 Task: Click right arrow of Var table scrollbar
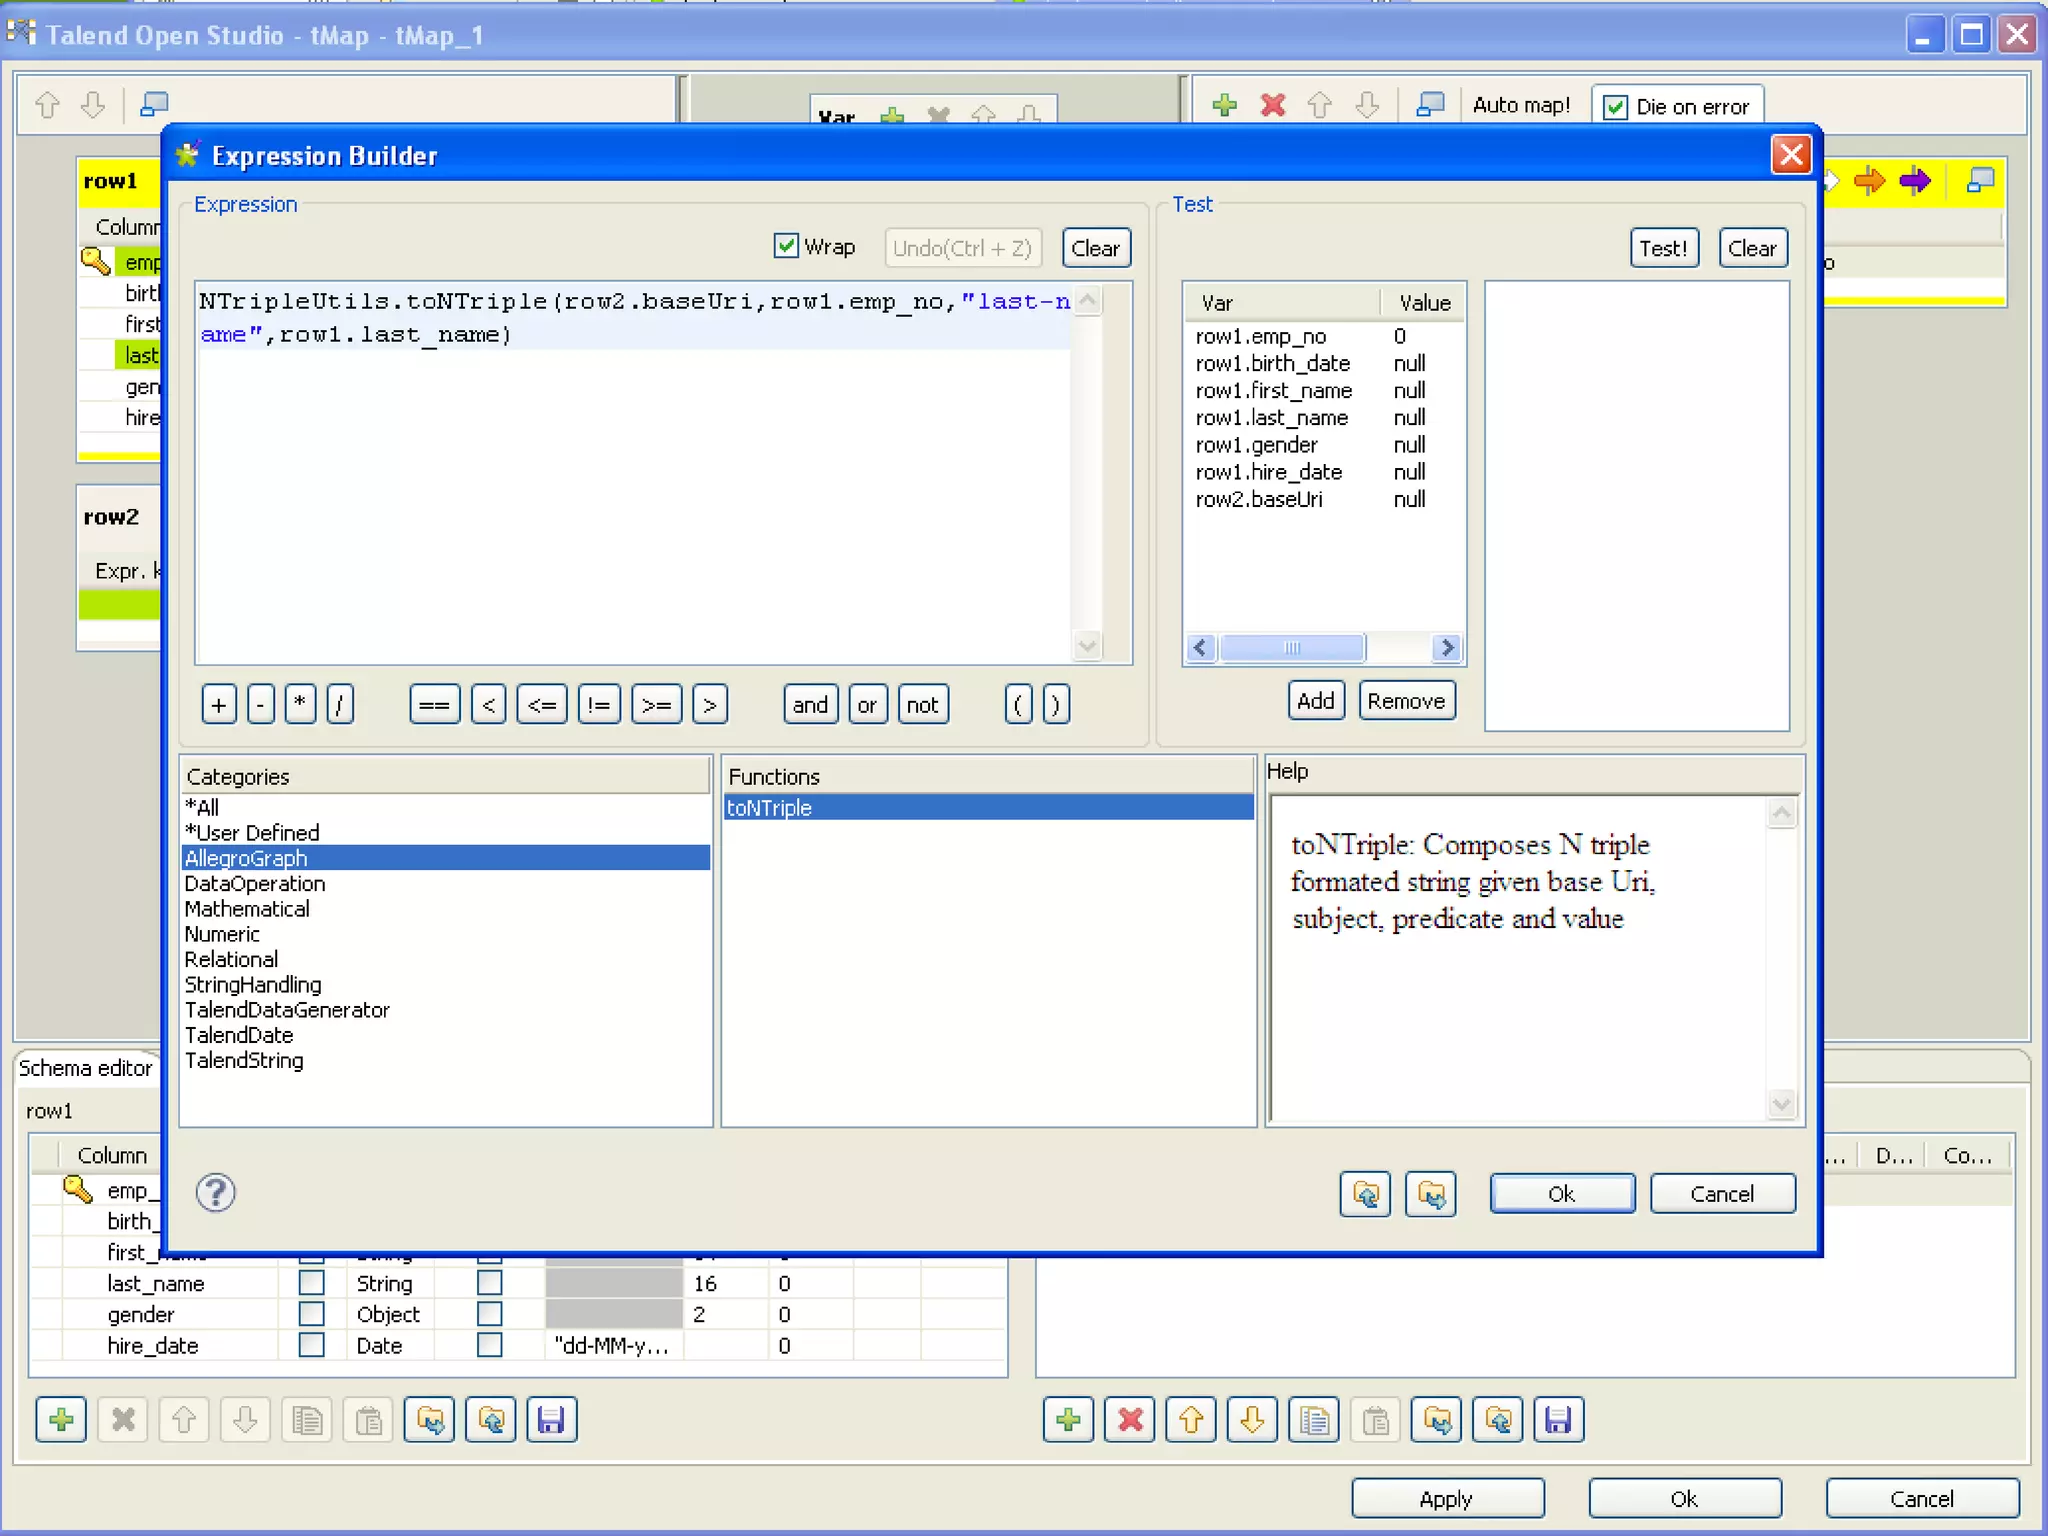[x=1445, y=648]
